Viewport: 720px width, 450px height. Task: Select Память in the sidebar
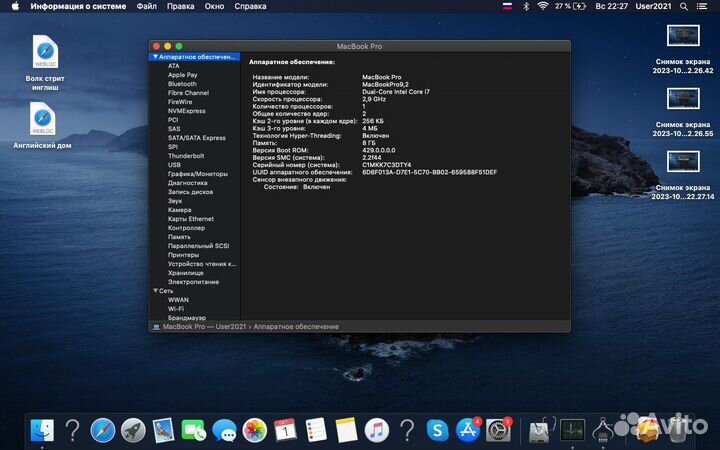tap(179, 237)
